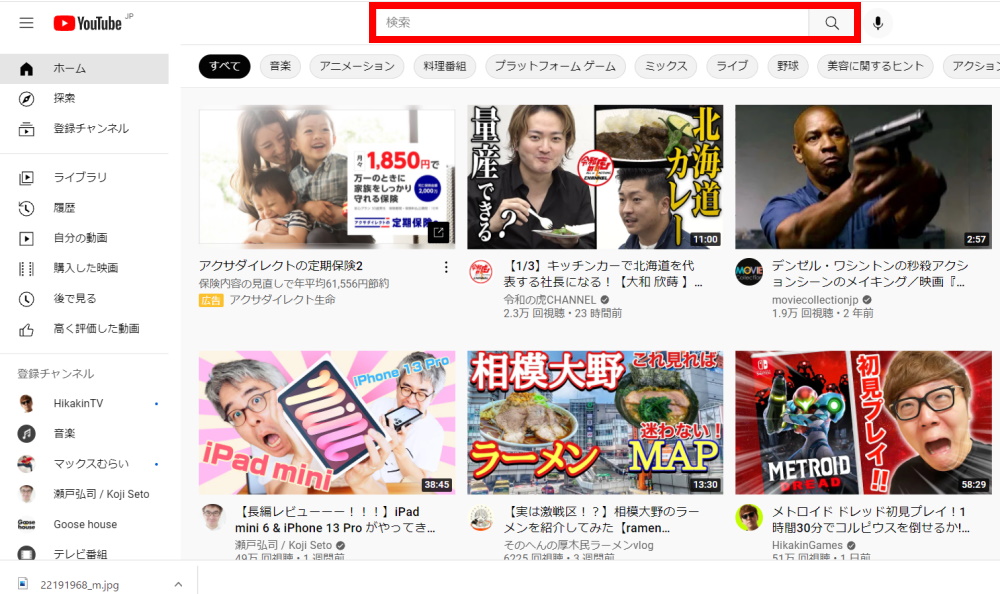Click the 自分の動画 play icon

pos(26,238)
